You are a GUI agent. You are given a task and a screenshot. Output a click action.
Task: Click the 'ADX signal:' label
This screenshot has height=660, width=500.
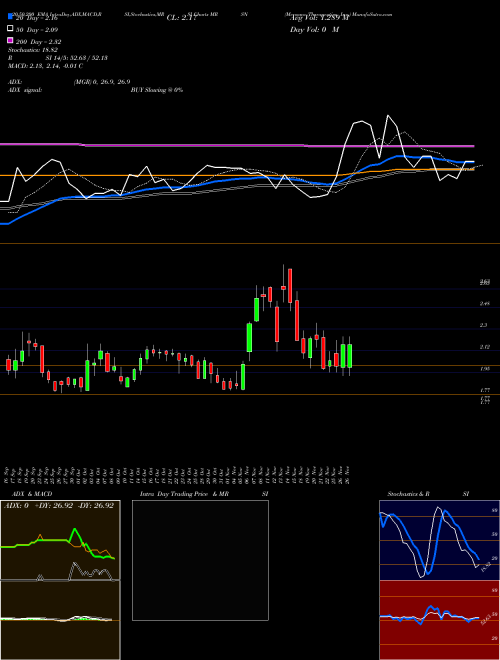click(x=25, y=90)
